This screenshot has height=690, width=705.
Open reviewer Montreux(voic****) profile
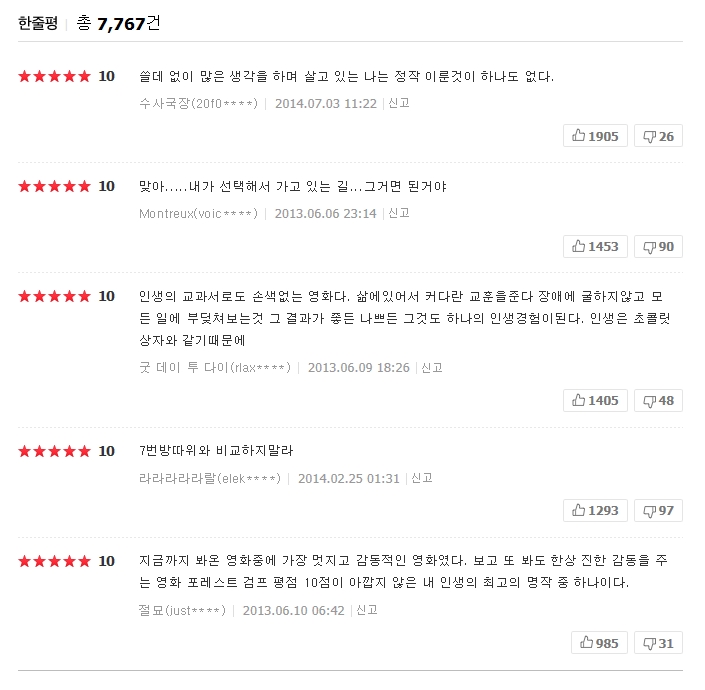coord(198,213)
